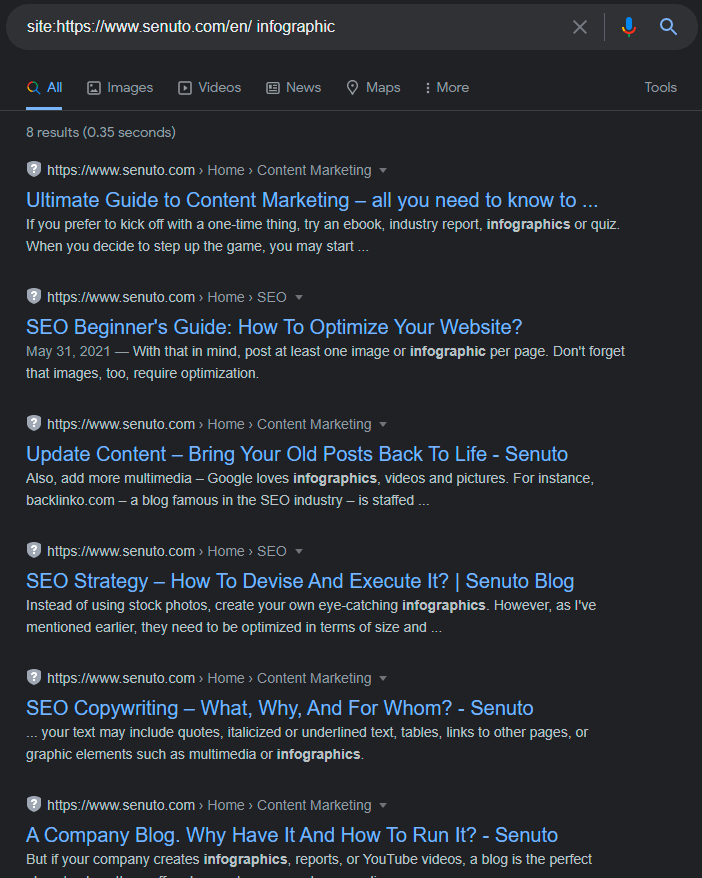702x878 pixels.
Task: Click the magnifying glass search button
Action: (x=668, y=26)
